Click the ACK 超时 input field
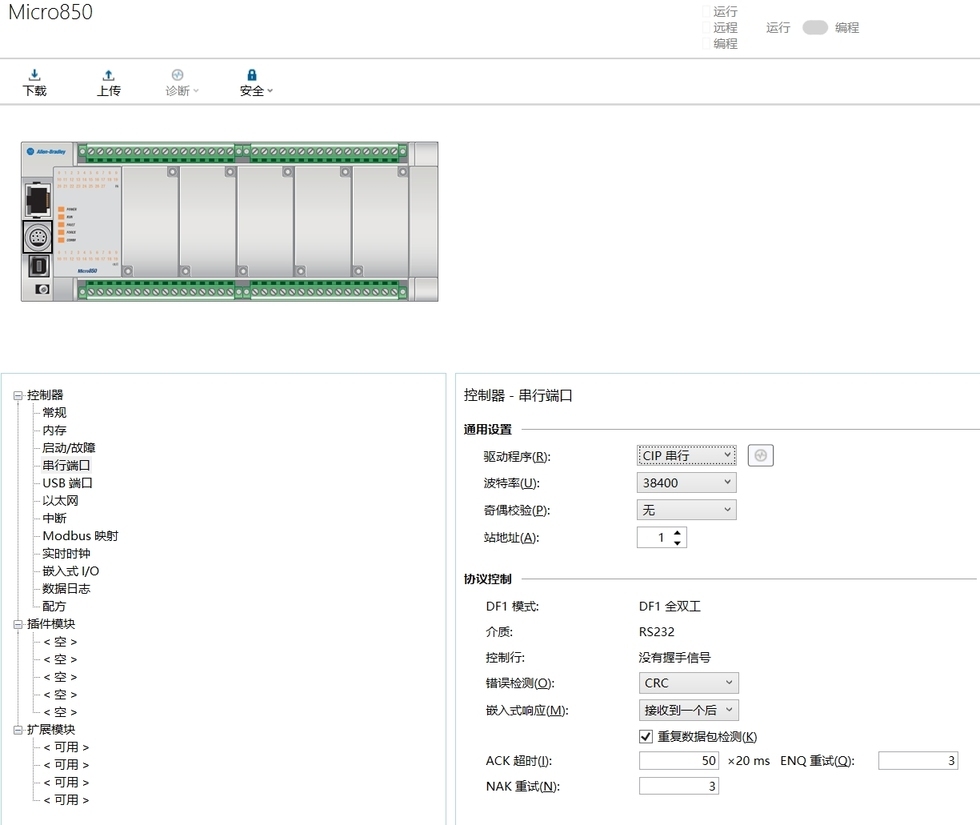The height and width of the screenshot is (825, 980). [x=679, y=761]
